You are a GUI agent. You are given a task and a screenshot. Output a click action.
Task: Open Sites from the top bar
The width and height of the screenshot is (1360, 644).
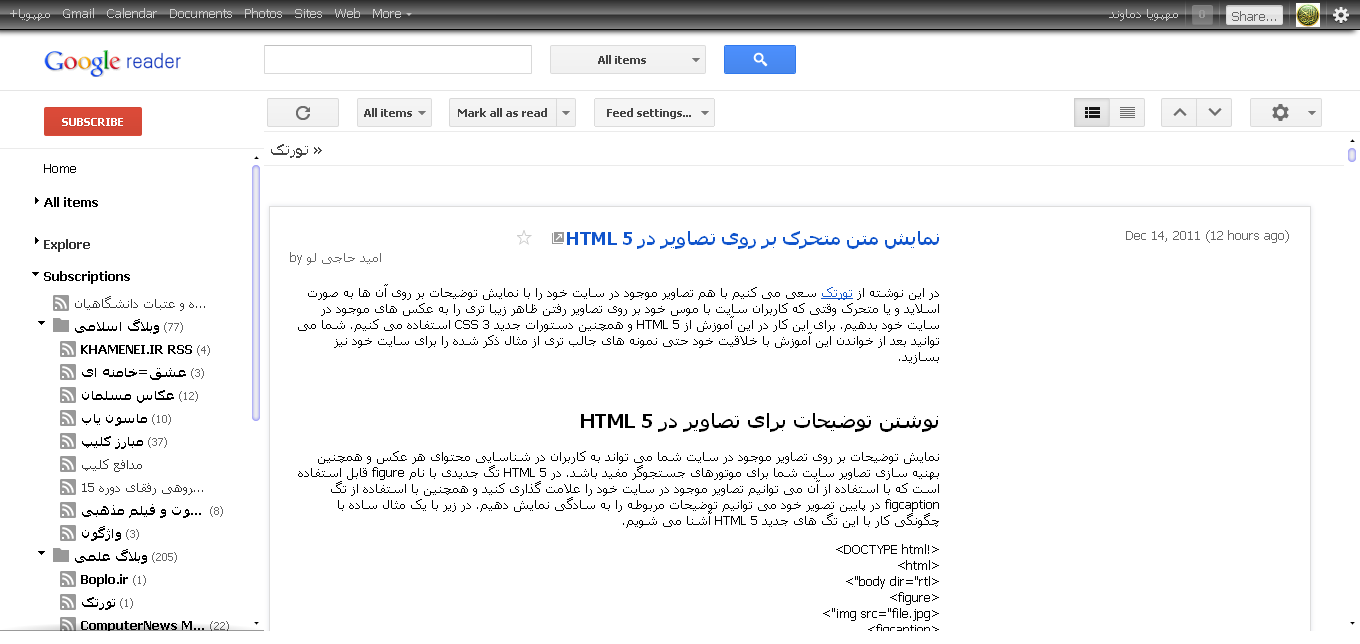(308, 14)
